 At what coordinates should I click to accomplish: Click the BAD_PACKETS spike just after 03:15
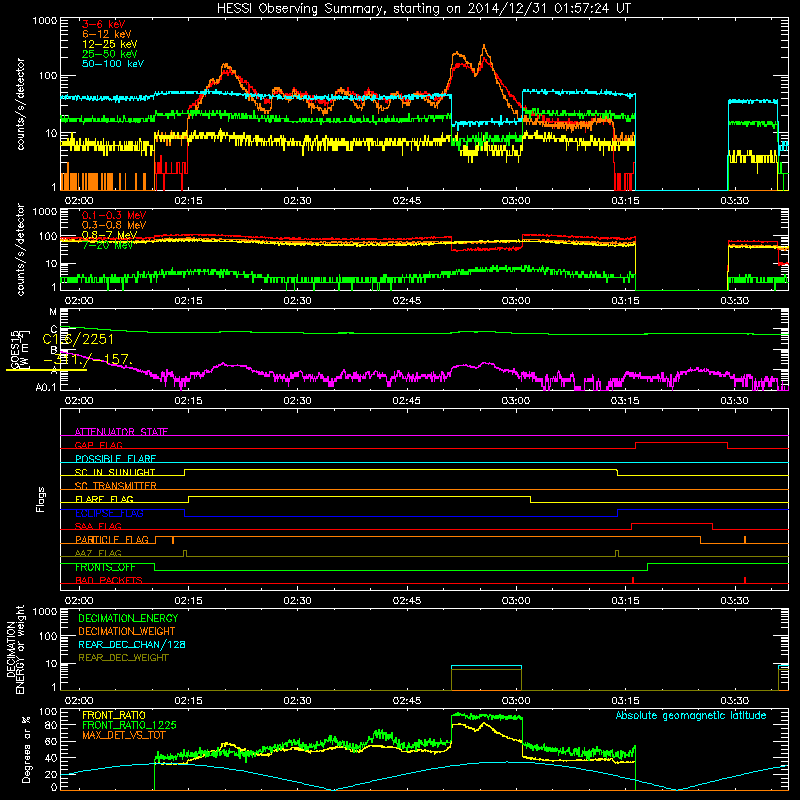point(633,580)
